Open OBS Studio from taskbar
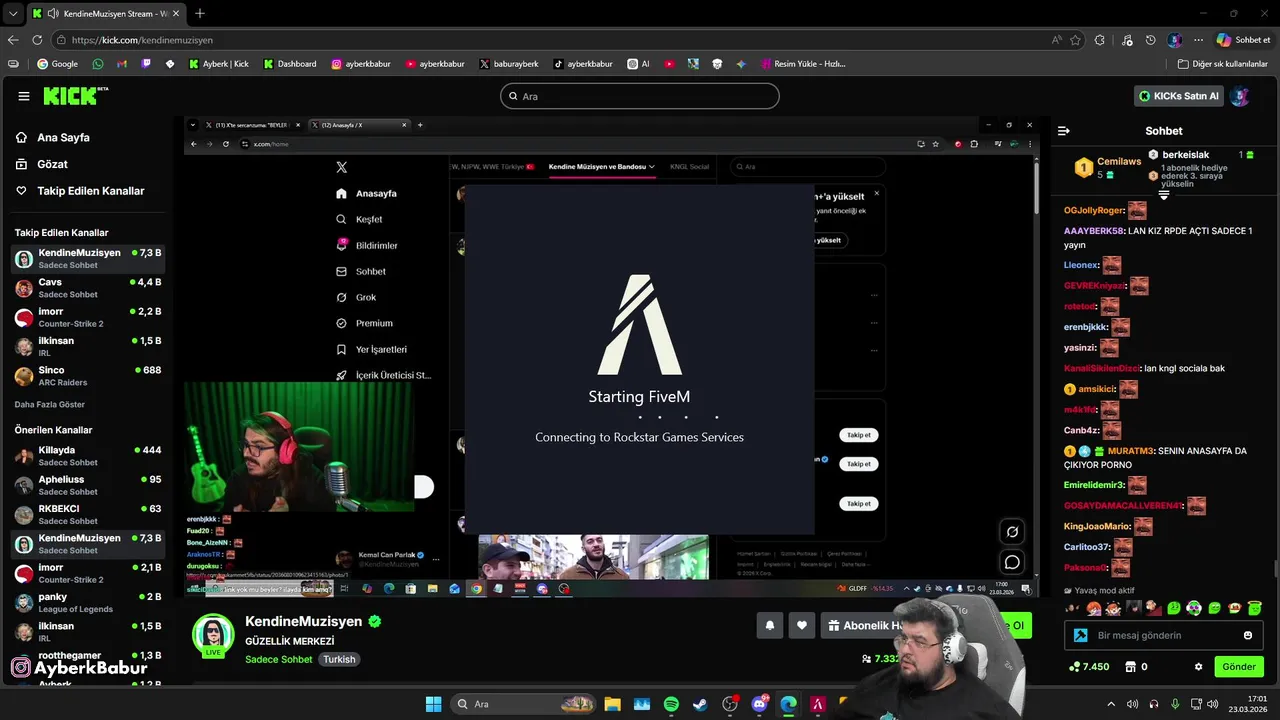Screen dimensions: 1280x720 click(730, 704)
